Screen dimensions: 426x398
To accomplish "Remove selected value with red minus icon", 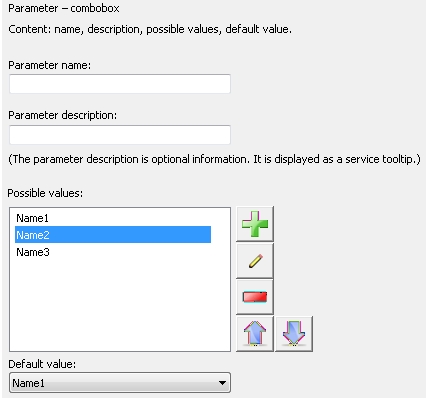I will point(255,297).
